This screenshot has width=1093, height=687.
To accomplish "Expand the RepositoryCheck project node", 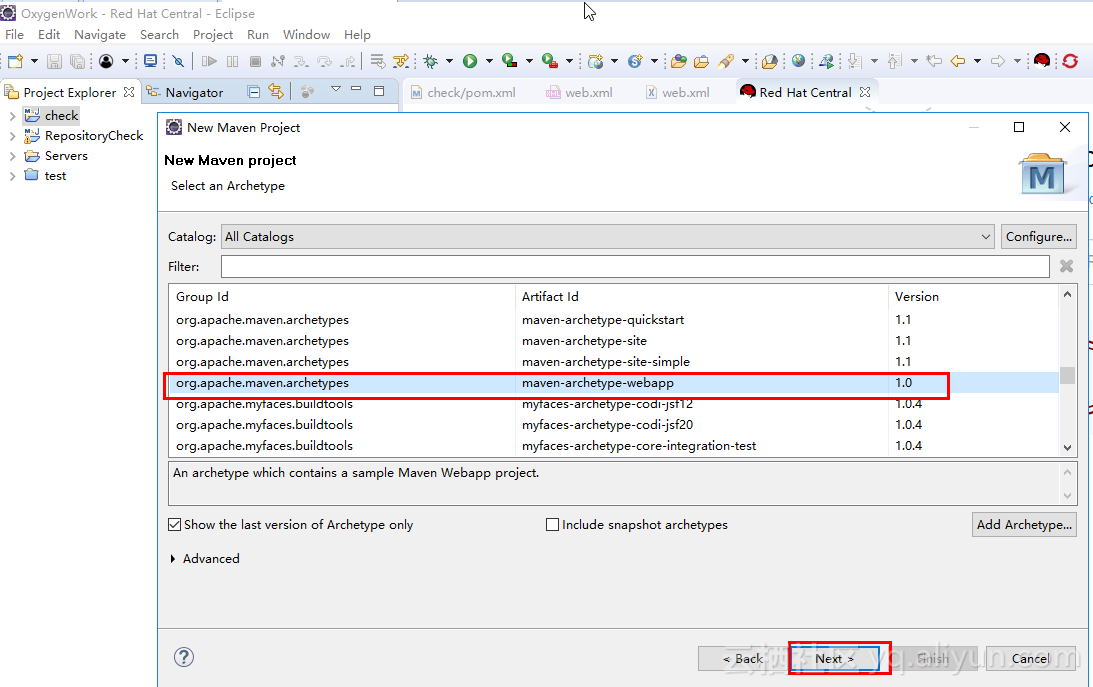I will [x=12, y=136].
